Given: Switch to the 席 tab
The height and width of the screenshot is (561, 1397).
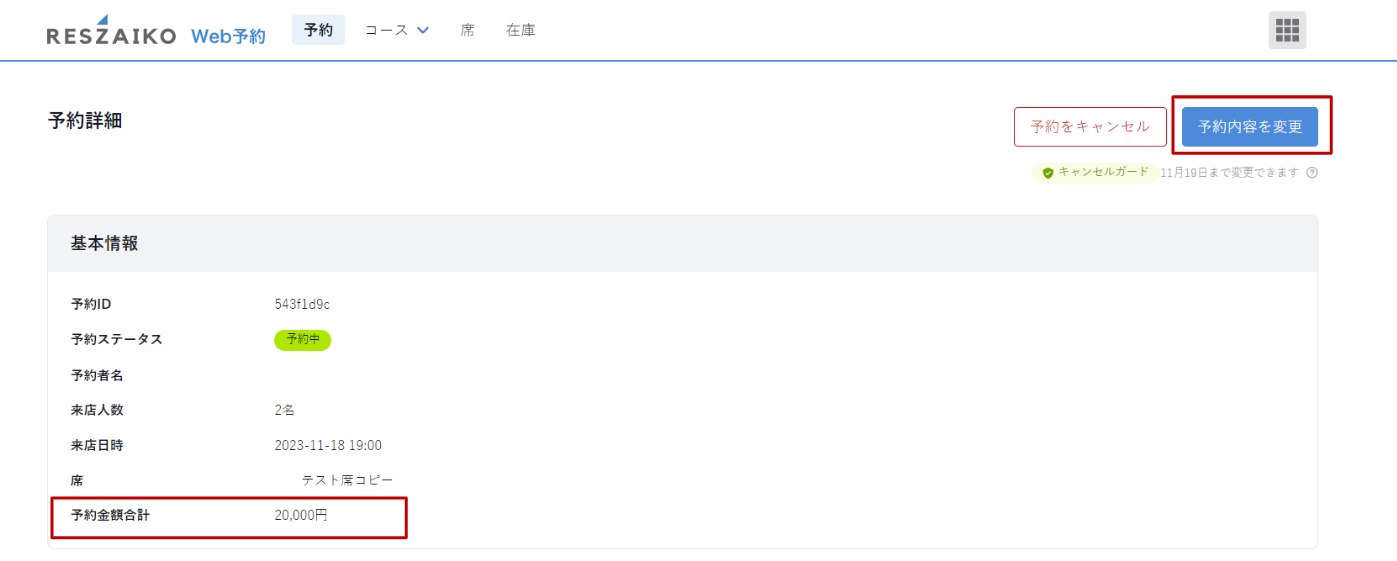Looking at the screenshot, I should pyautogui.click(x=467, y=30).
